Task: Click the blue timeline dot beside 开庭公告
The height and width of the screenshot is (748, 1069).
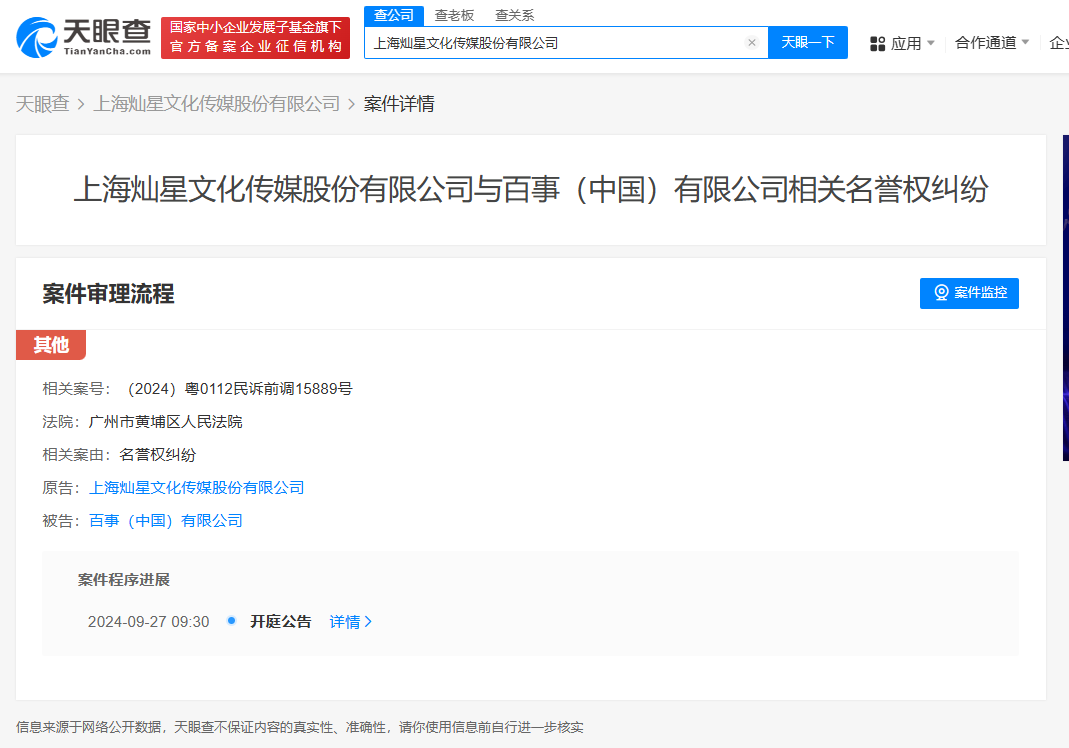Action: click(x=231, y=621)
